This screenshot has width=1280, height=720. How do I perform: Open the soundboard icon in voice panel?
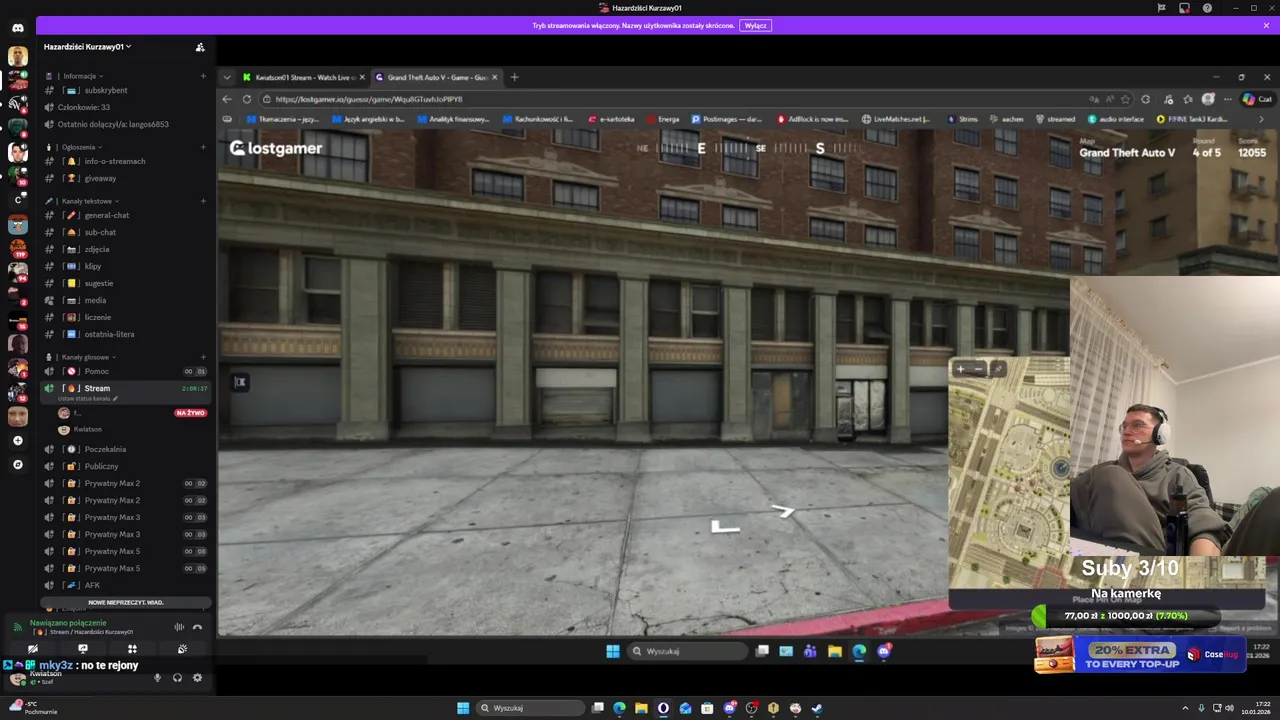tap(182, 649)
